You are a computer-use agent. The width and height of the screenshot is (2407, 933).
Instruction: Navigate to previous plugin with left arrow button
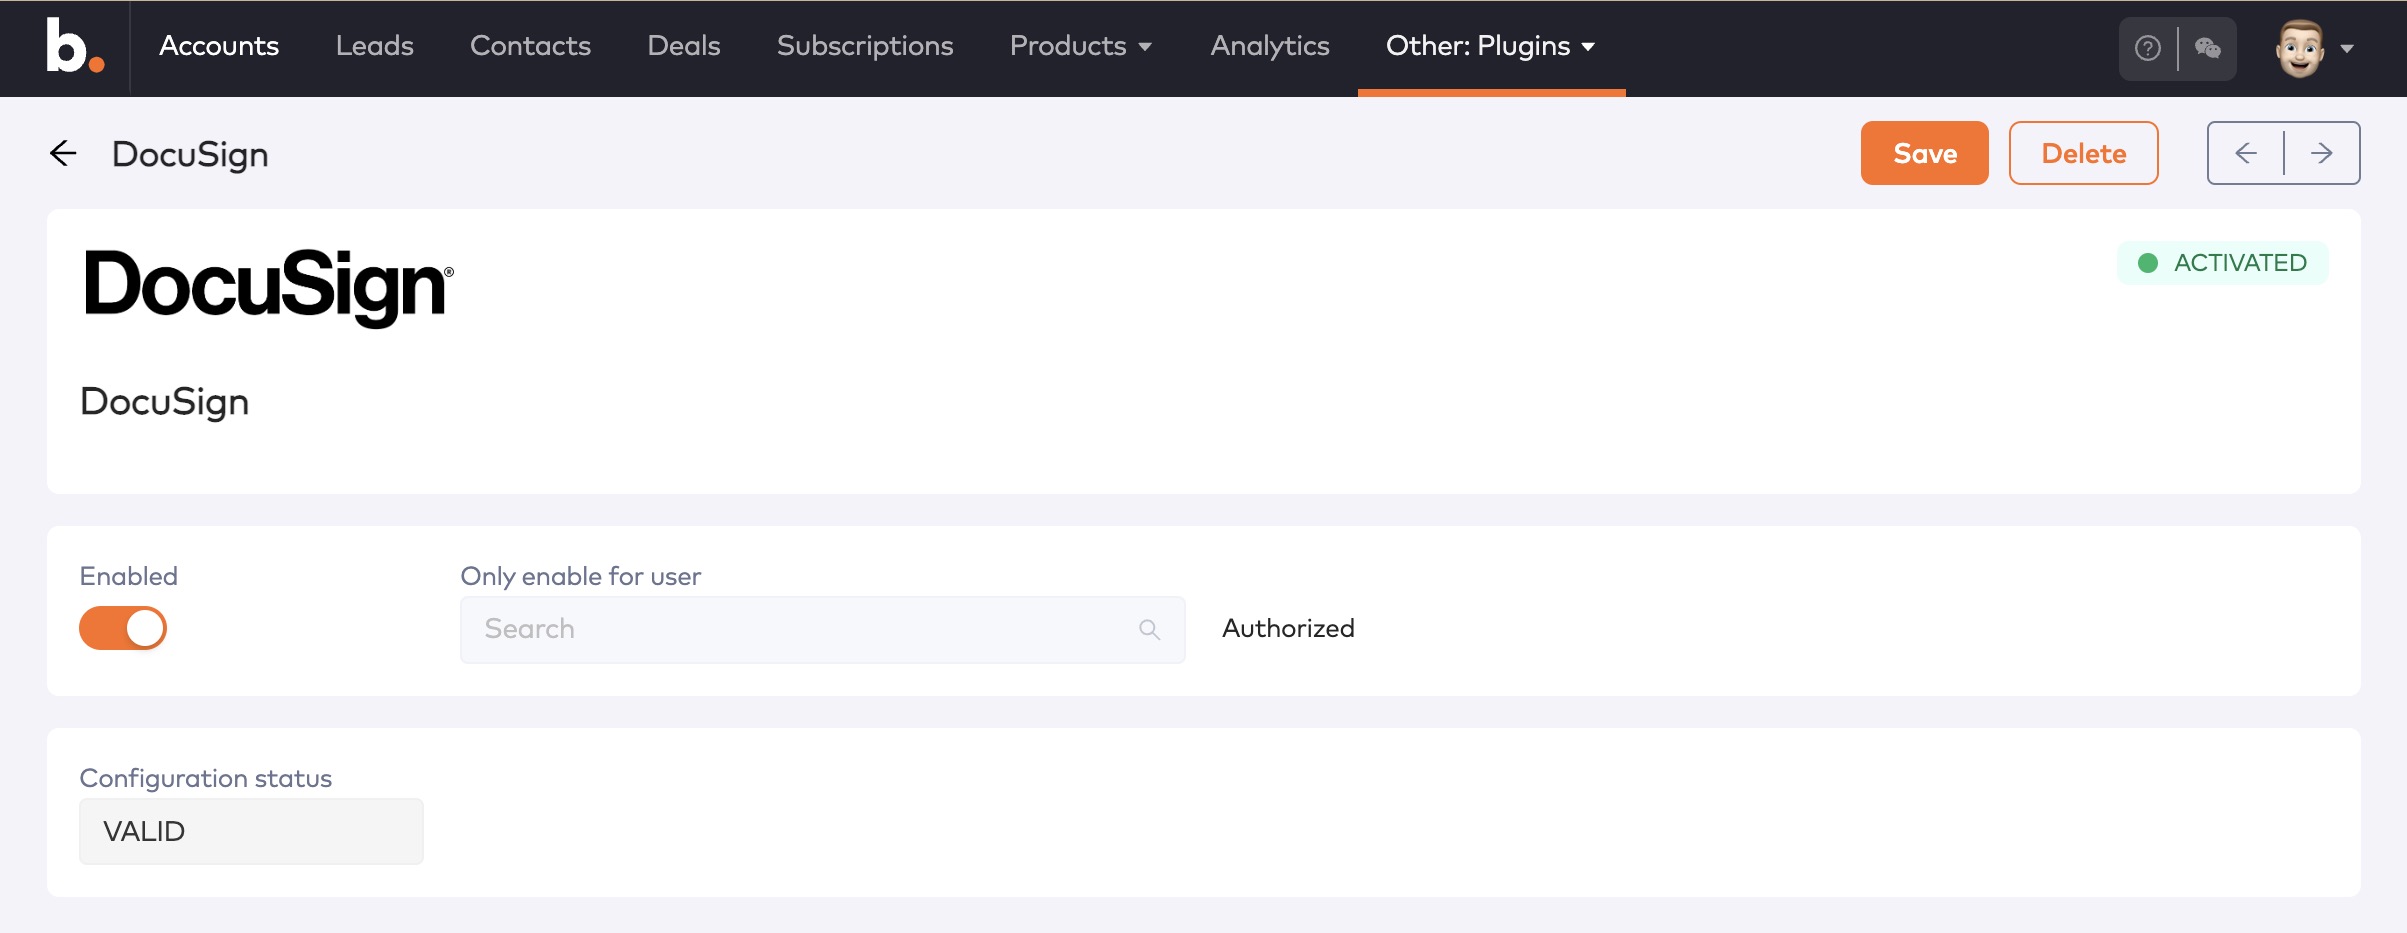tap(2246, 153)
